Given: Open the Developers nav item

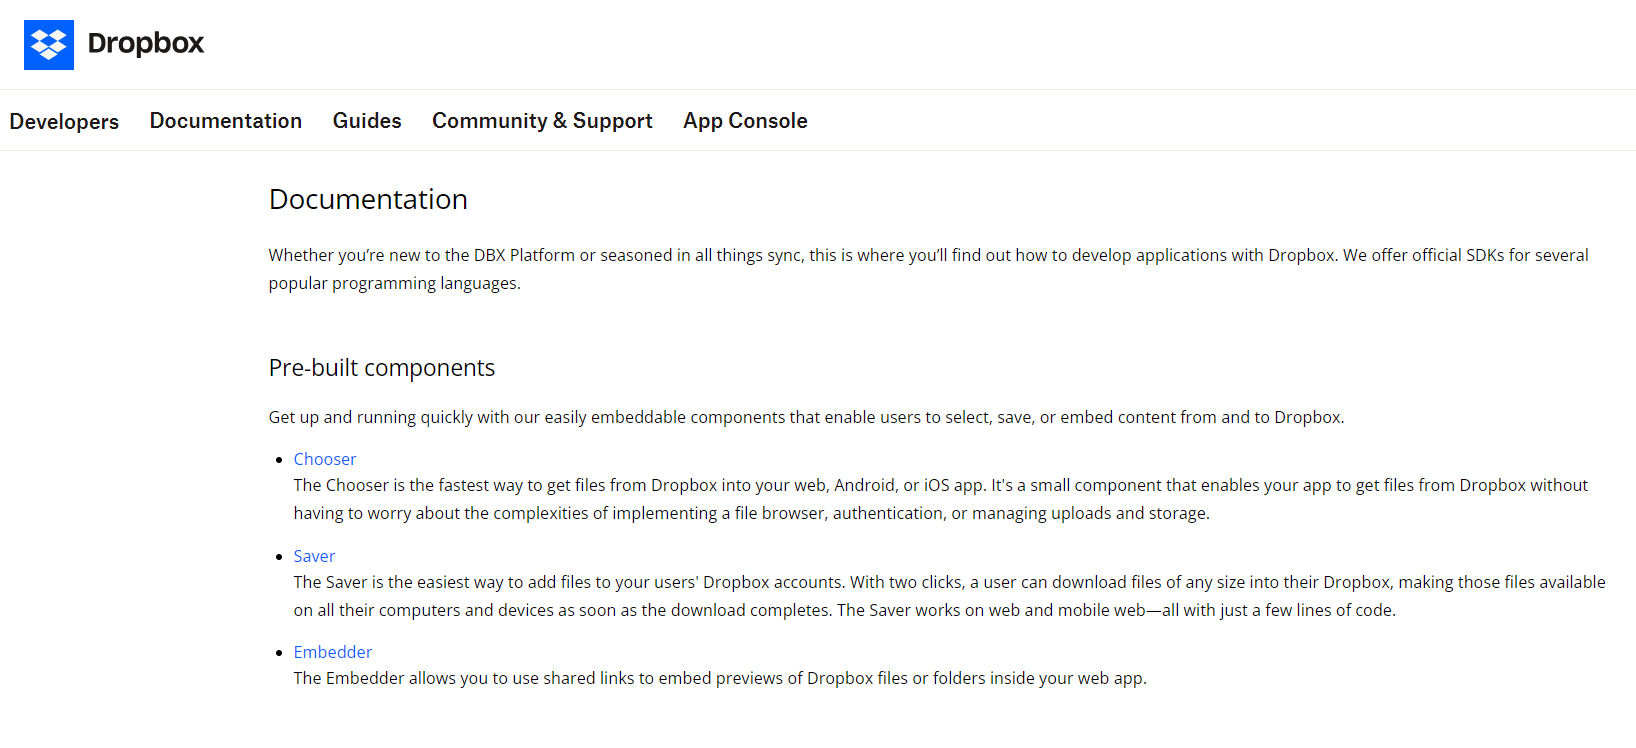Looking at the screenshot, I should tap(64, 121).
